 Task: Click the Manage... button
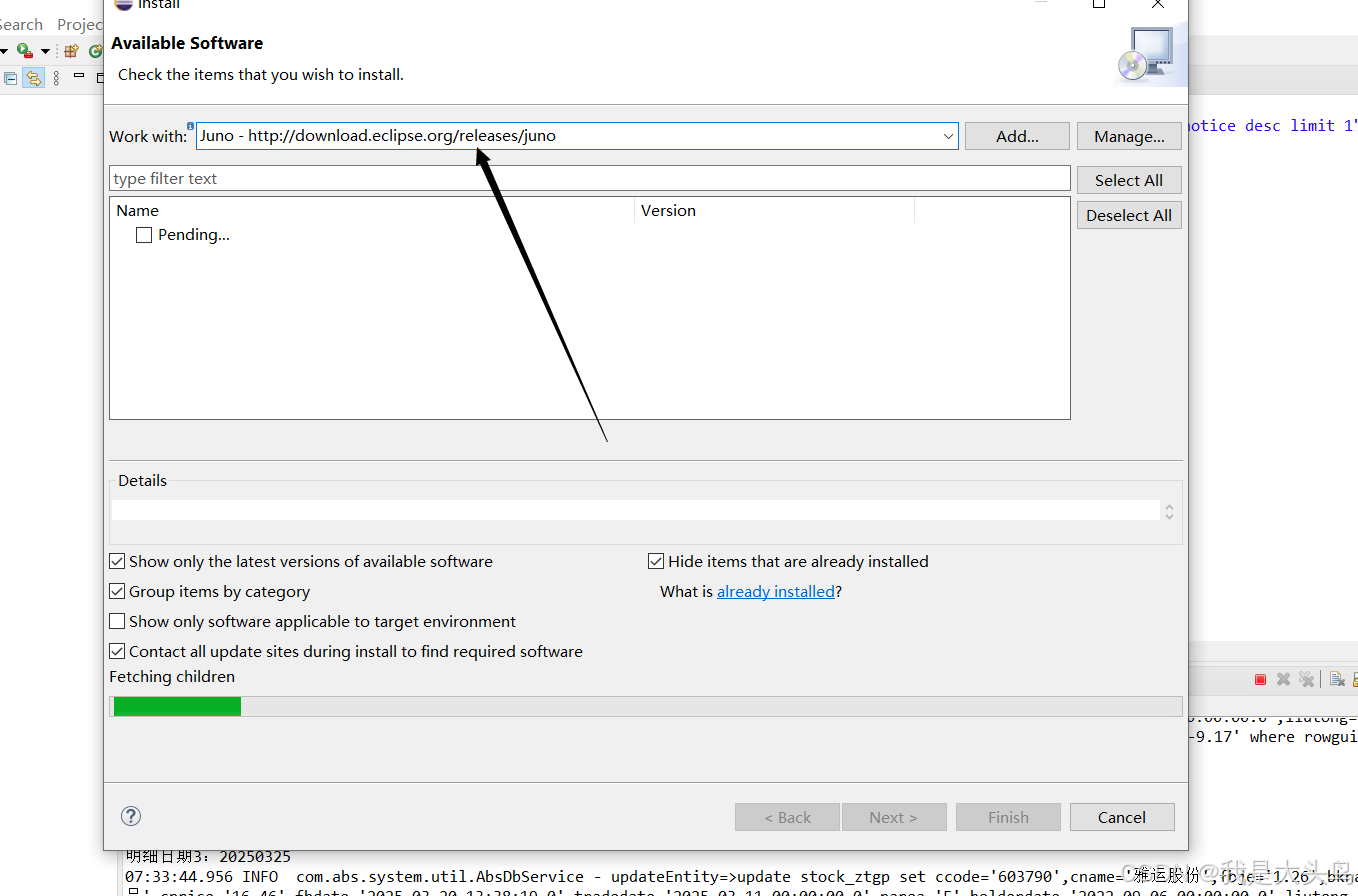1129,136
